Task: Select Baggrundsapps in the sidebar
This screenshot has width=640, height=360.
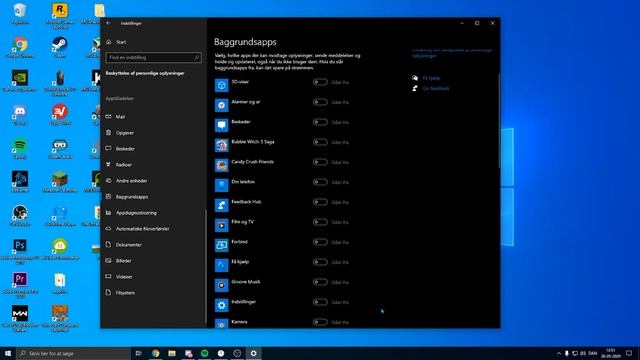Action: point(153,197)
